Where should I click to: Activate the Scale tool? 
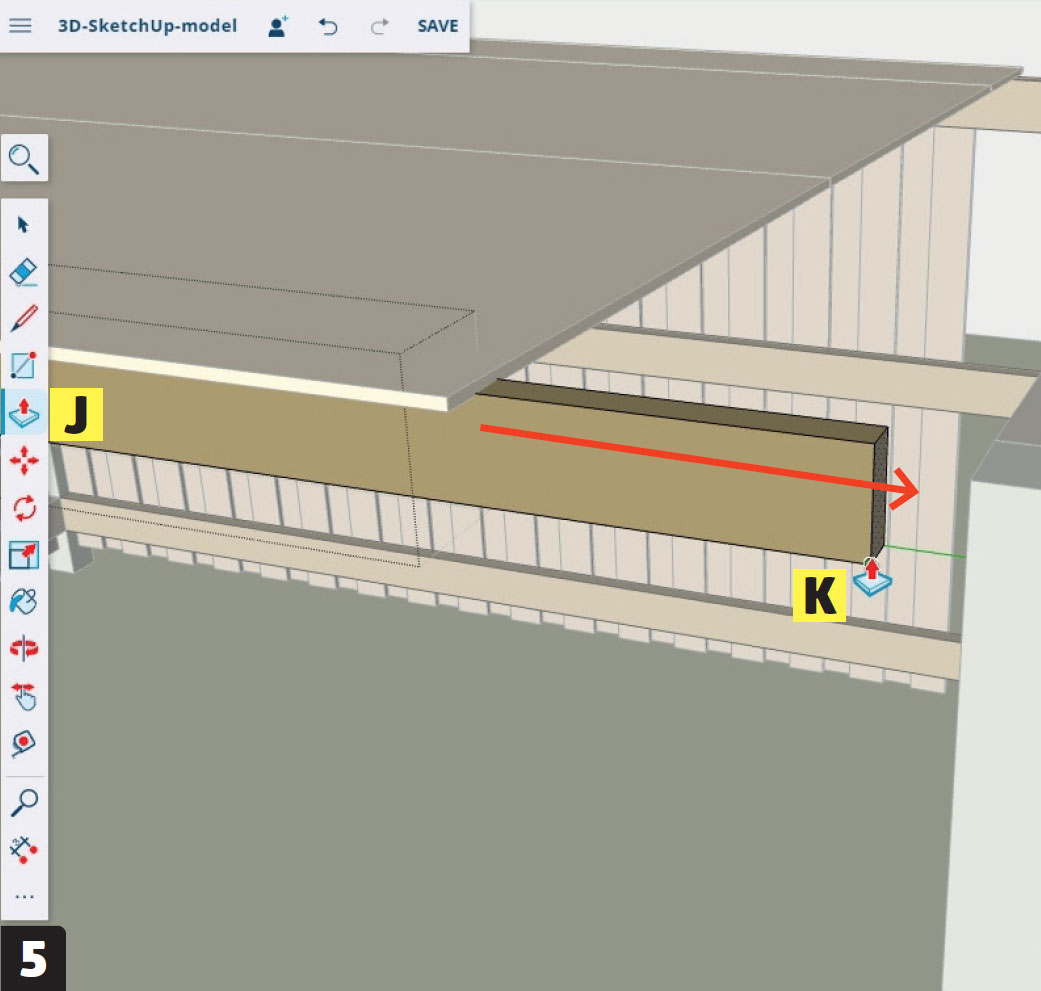click(x=24, y=554)
